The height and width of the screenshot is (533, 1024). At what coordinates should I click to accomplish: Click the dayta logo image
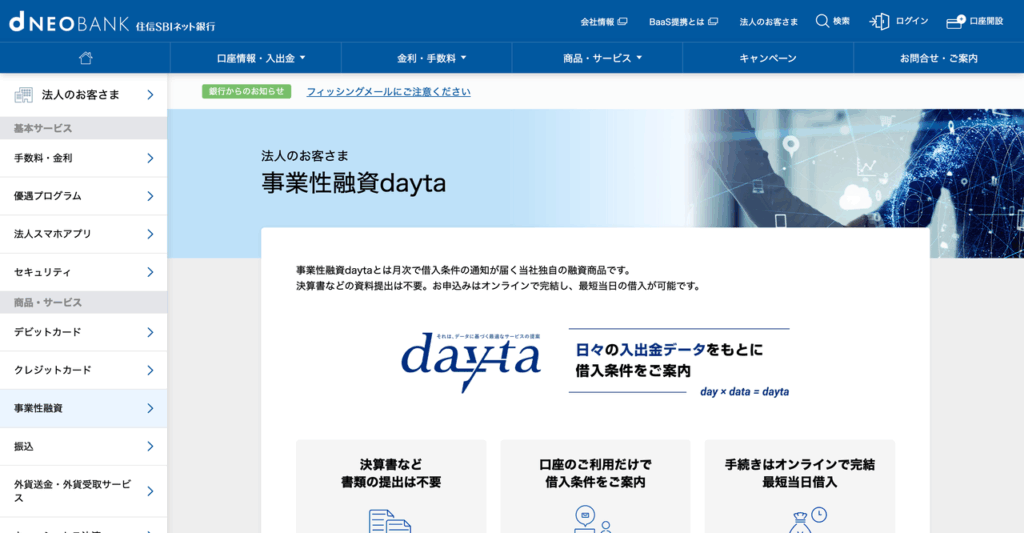click(x=471, y=361)
